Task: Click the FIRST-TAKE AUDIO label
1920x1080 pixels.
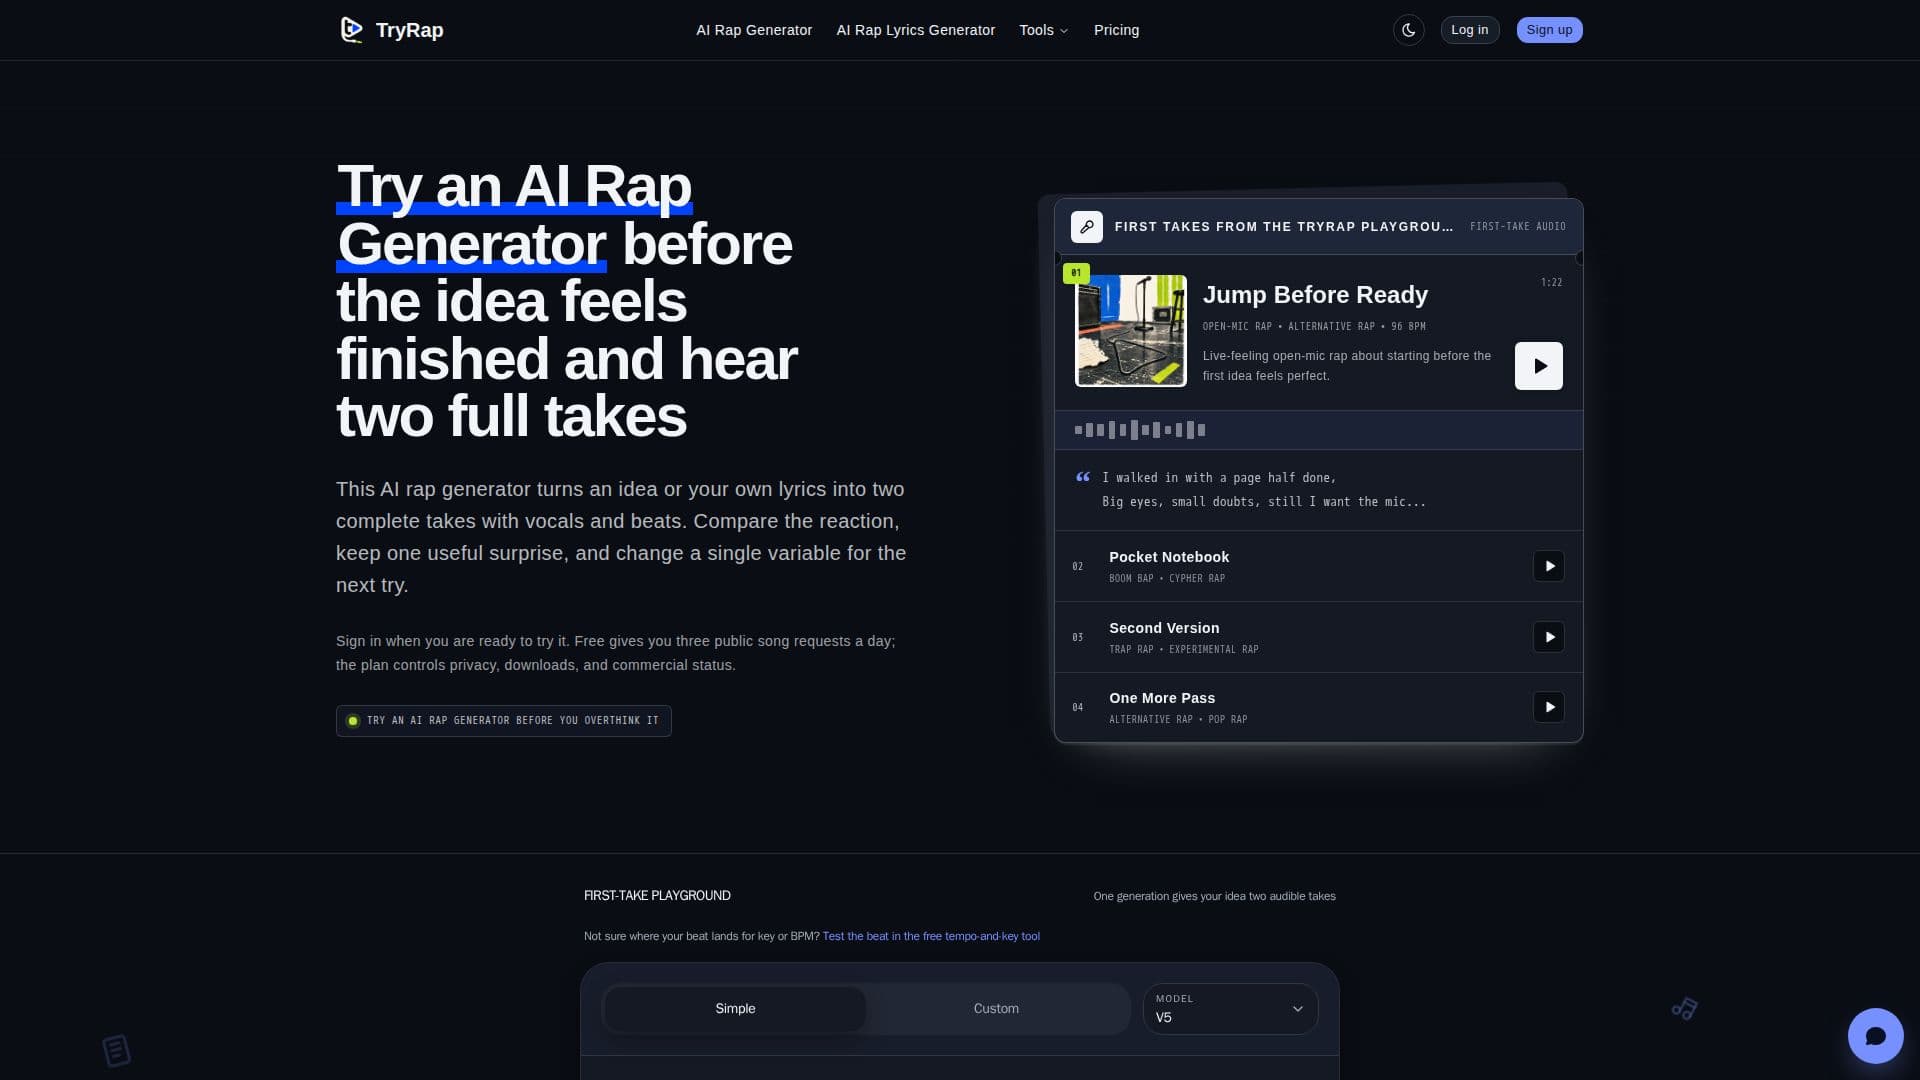Action: [x=1517, y=227]
